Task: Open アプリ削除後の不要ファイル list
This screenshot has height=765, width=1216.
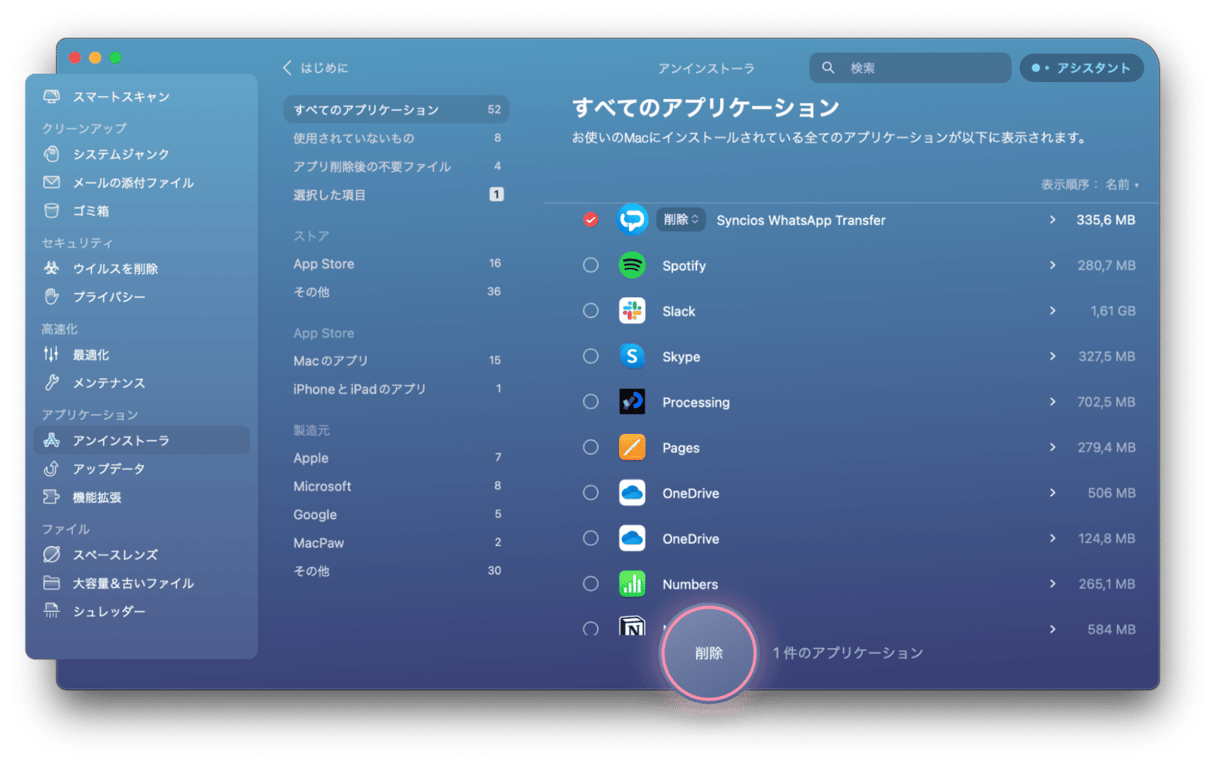Action: (397, 166)
